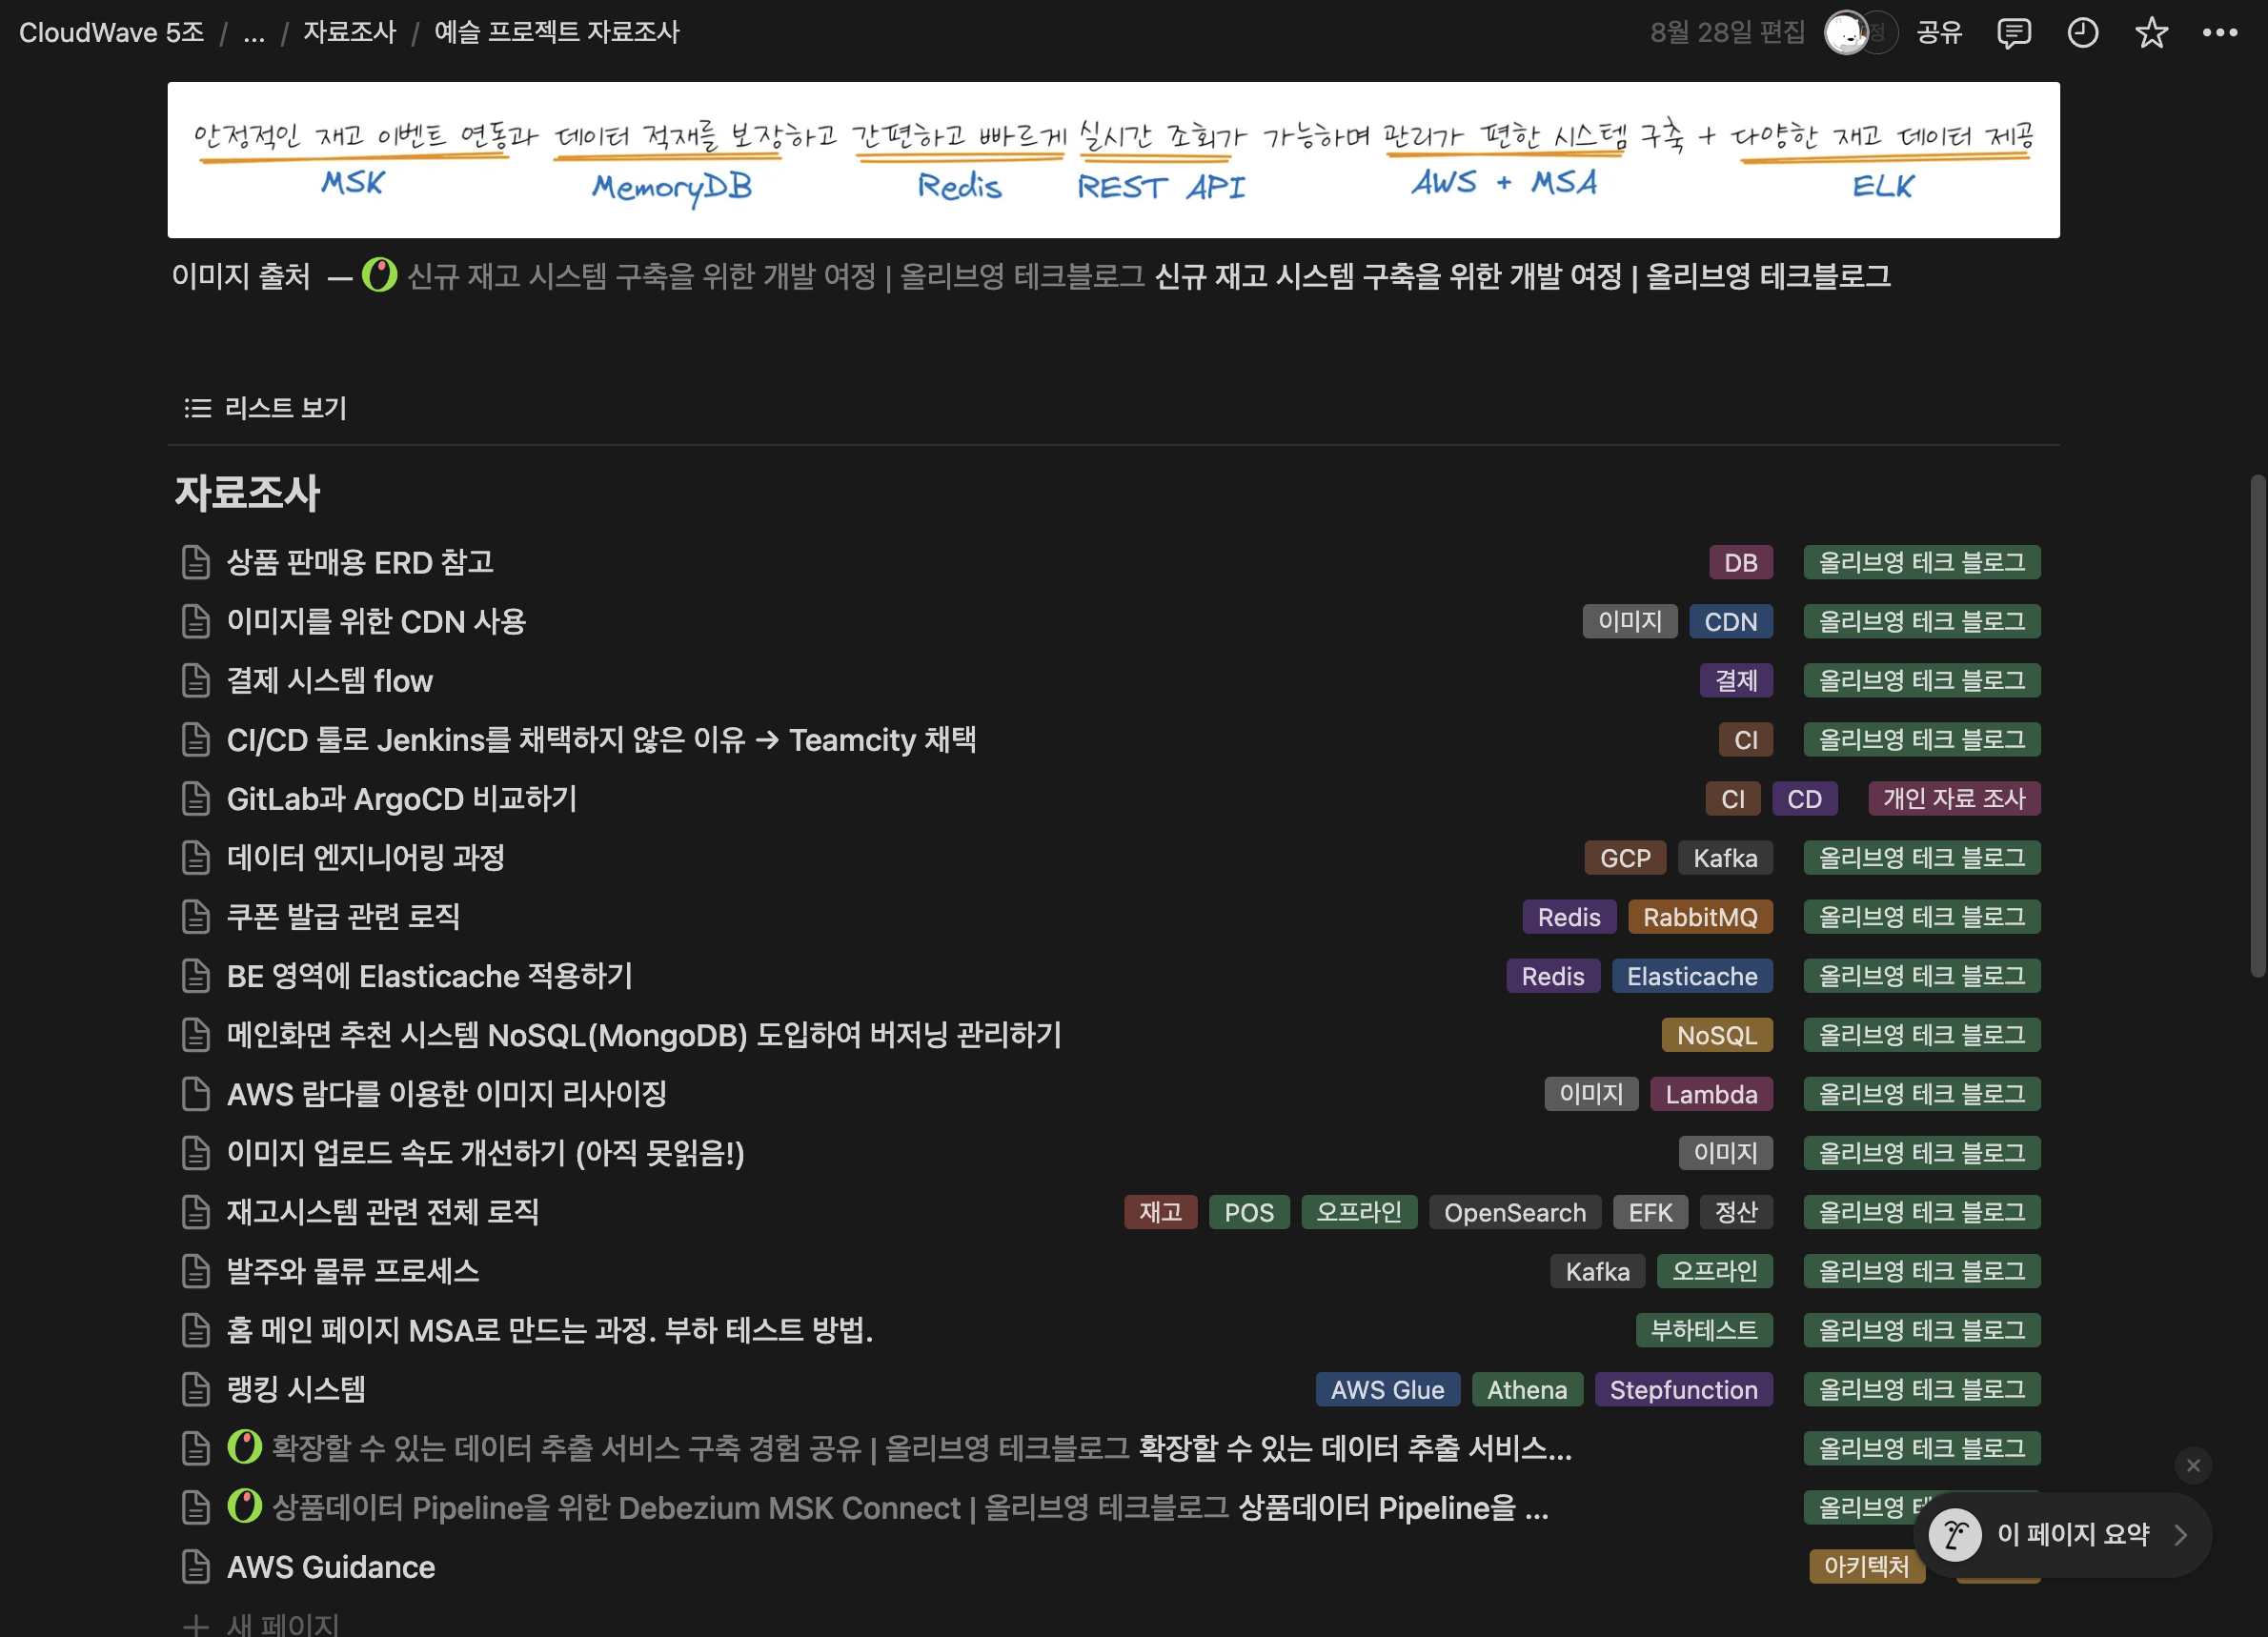This screenshot has height=1637, width=2268.
Task: Expand the 이 페이지 요약 chevron
Action: coord(2181,1534)
